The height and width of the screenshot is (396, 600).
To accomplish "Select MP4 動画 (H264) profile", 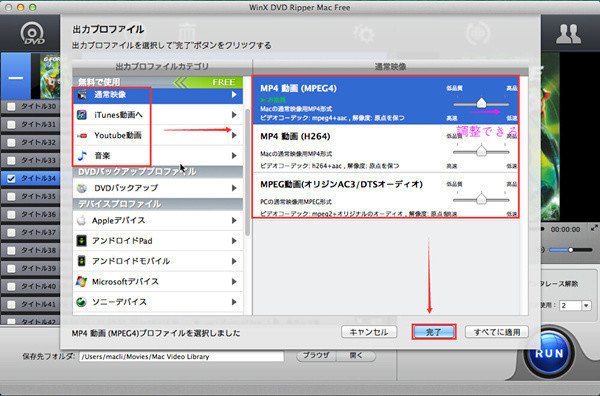I will [385, 148].
